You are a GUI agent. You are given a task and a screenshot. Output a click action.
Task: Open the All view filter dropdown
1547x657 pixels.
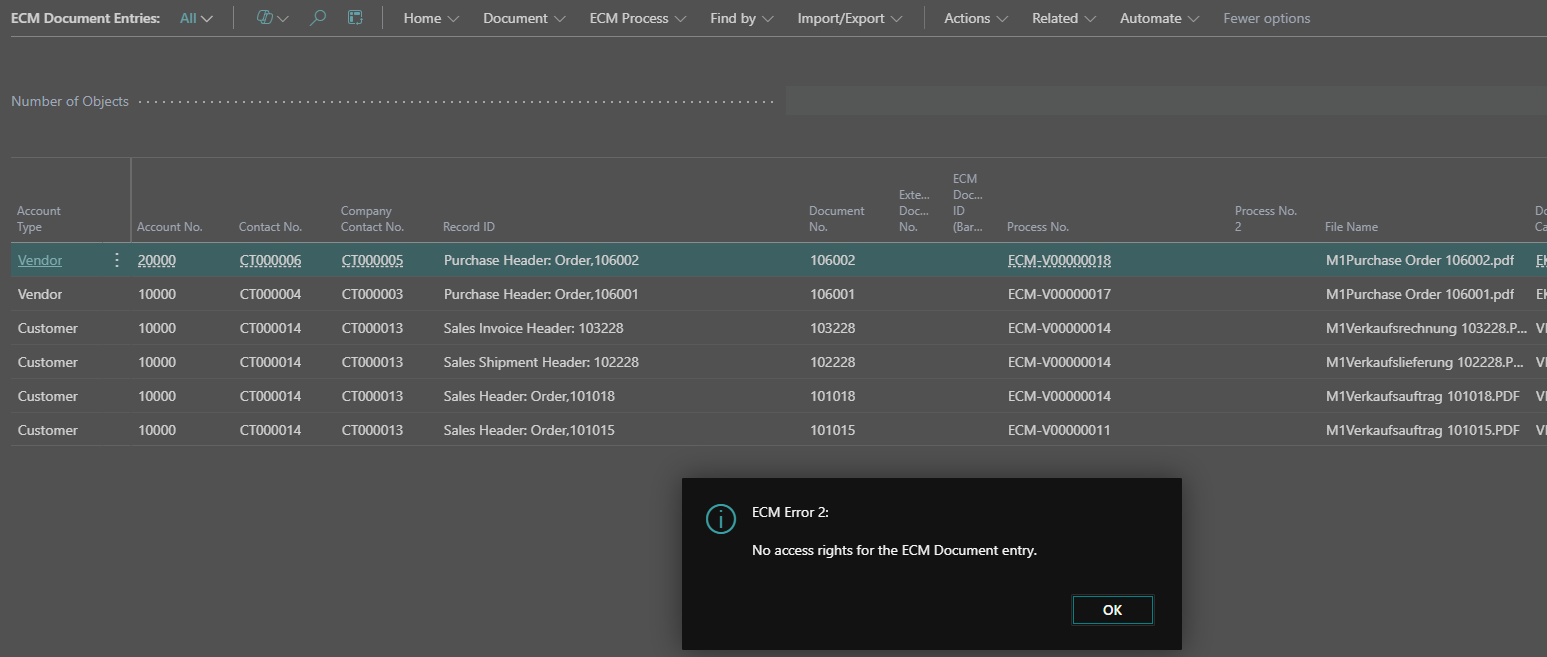pos(196,18)
